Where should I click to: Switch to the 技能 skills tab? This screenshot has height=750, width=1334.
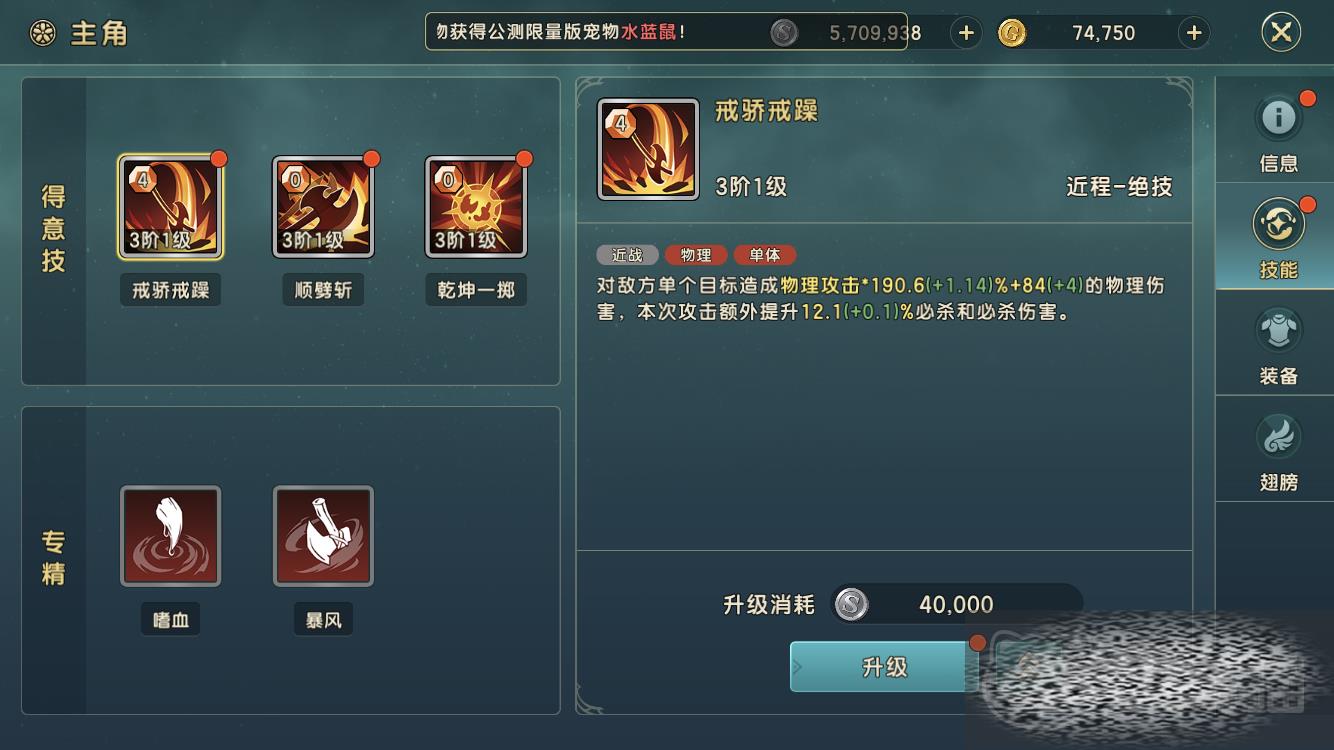1278,236
